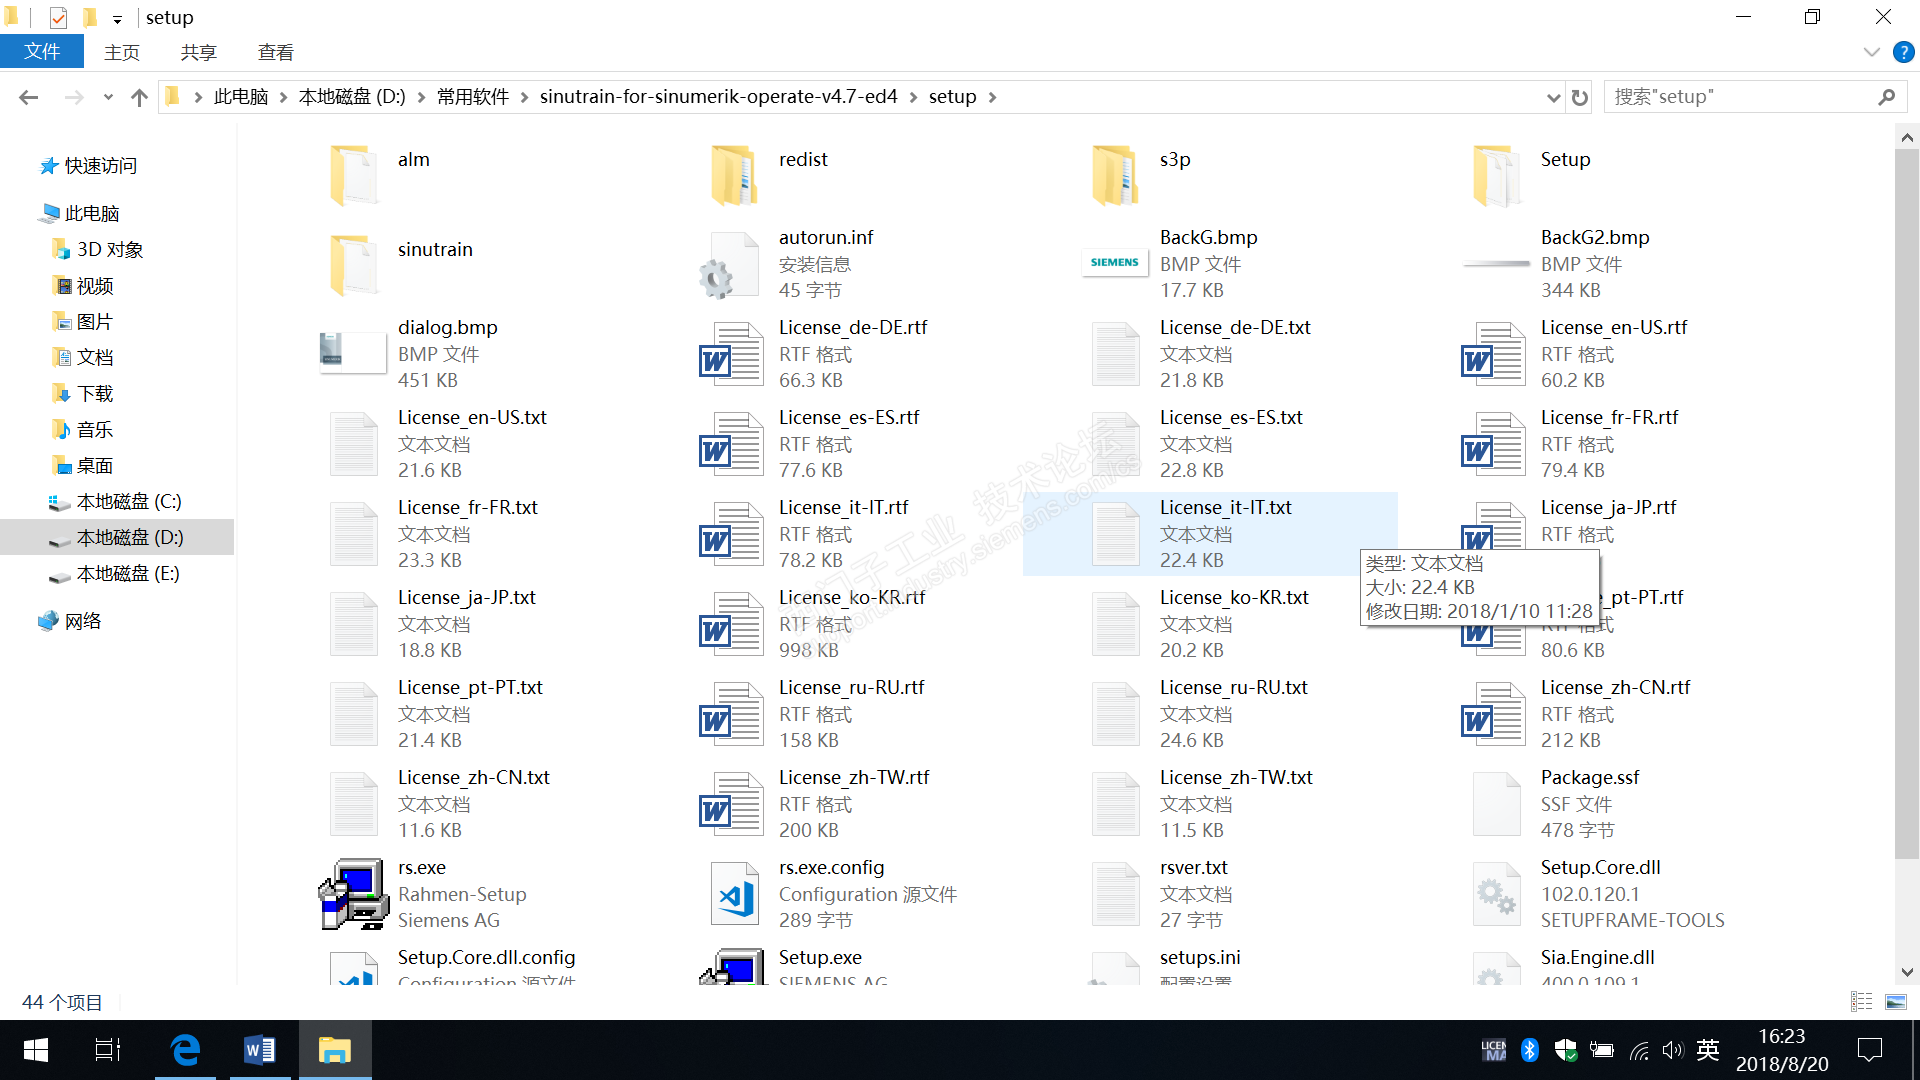This screenshot has width=1920, height=1080.
Task: Switch to large icons view button
Action: tap(1896, 1001)
